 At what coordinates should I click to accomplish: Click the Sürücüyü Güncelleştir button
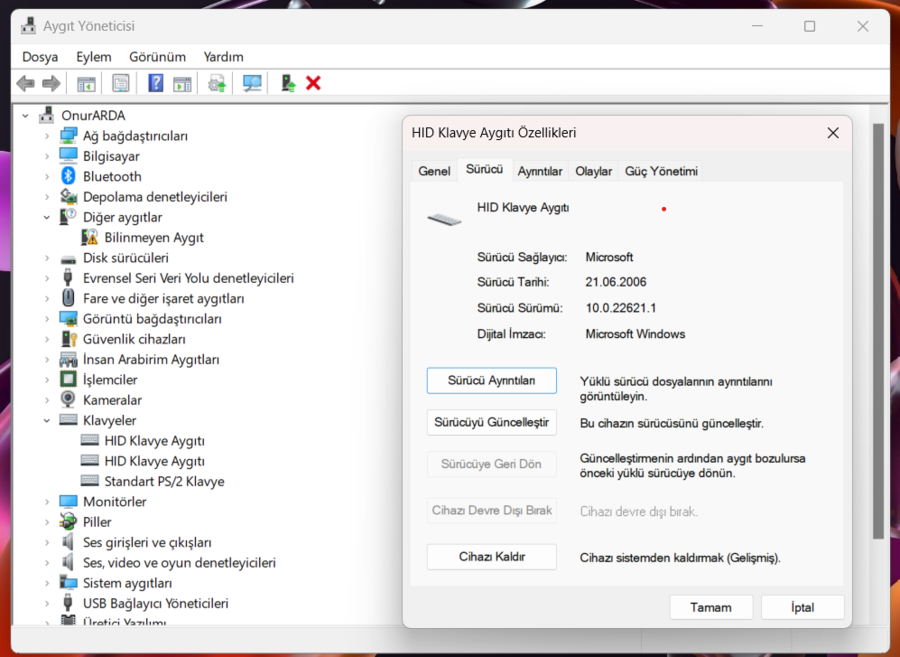point(492,423)
